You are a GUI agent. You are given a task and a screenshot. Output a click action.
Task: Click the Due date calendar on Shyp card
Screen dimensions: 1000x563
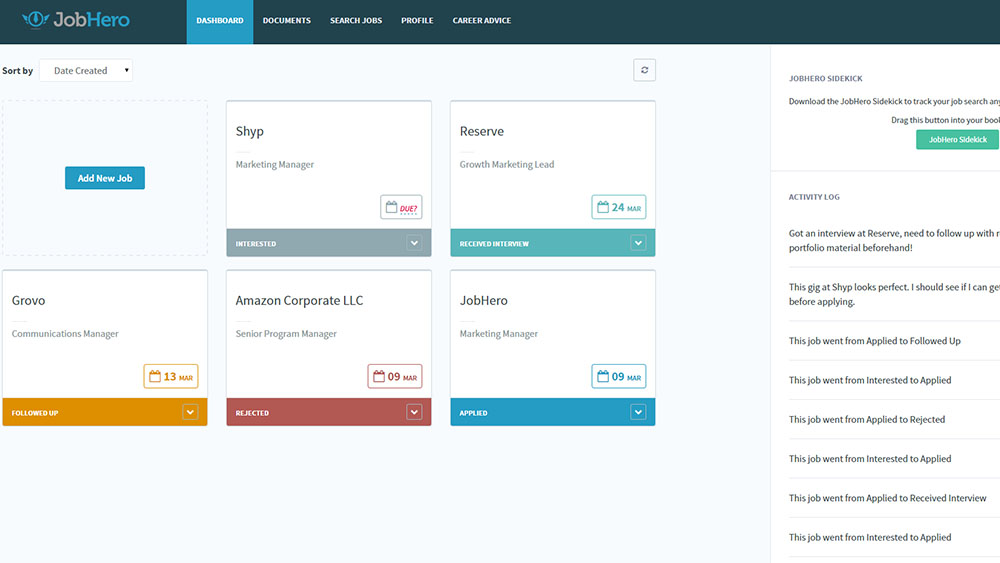[401, 207]
